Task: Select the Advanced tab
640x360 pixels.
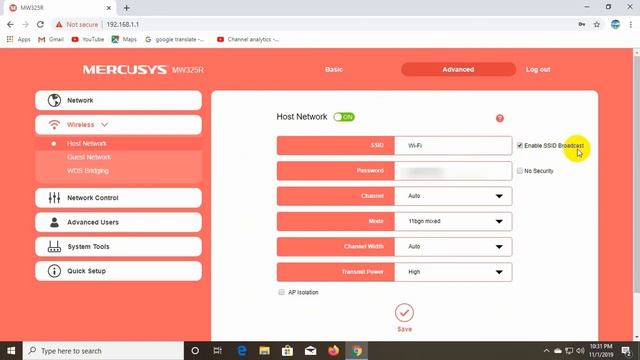Action: pos(458,69)
